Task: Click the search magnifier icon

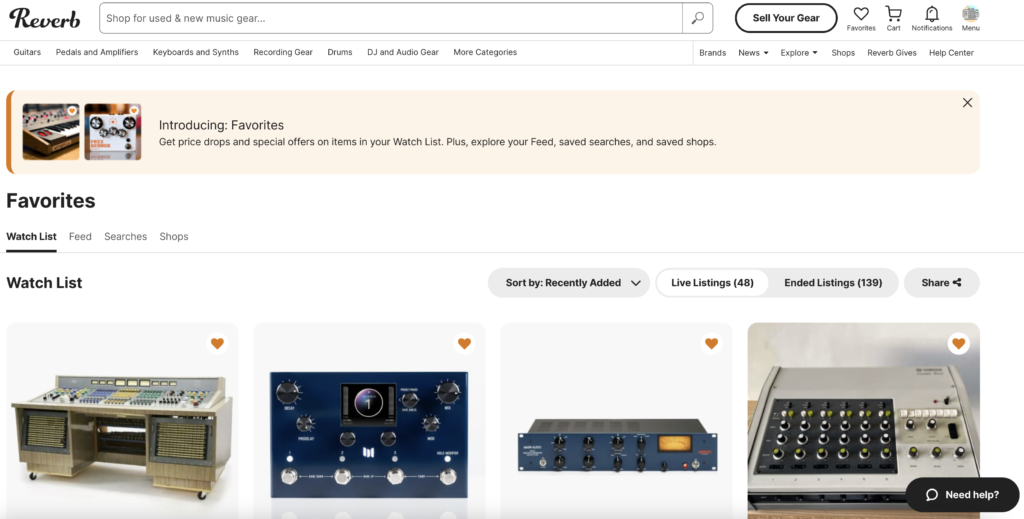Action: 697,18
